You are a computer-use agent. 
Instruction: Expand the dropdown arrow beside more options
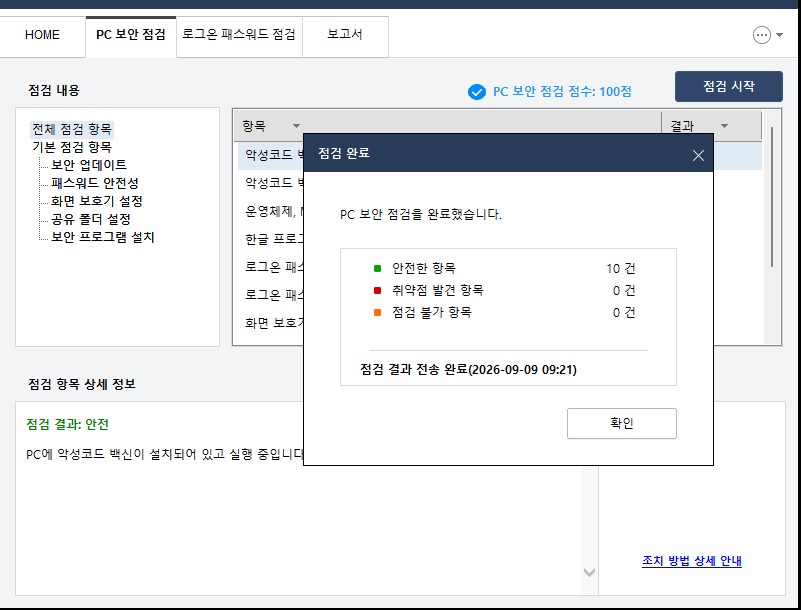(780, 35)
